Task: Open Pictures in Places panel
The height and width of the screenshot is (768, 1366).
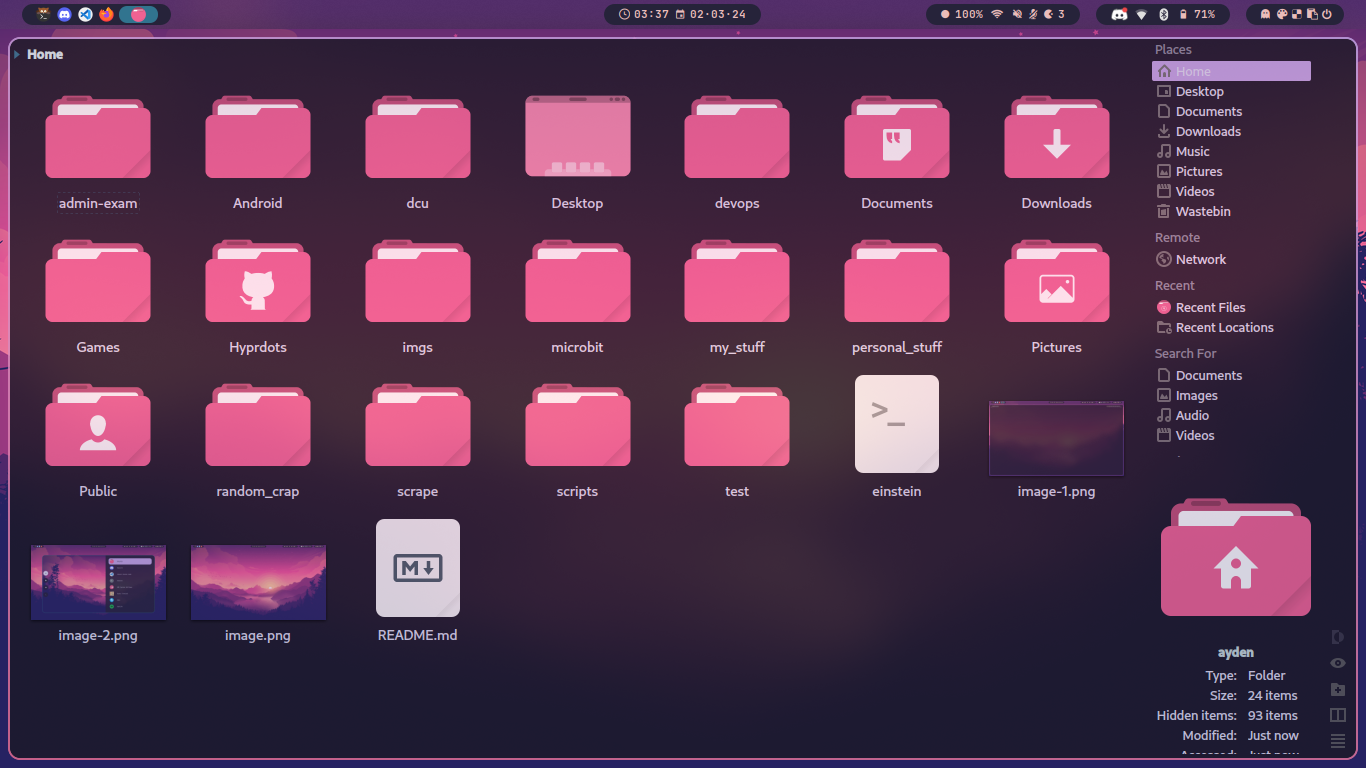Action: pos(1231,171)
